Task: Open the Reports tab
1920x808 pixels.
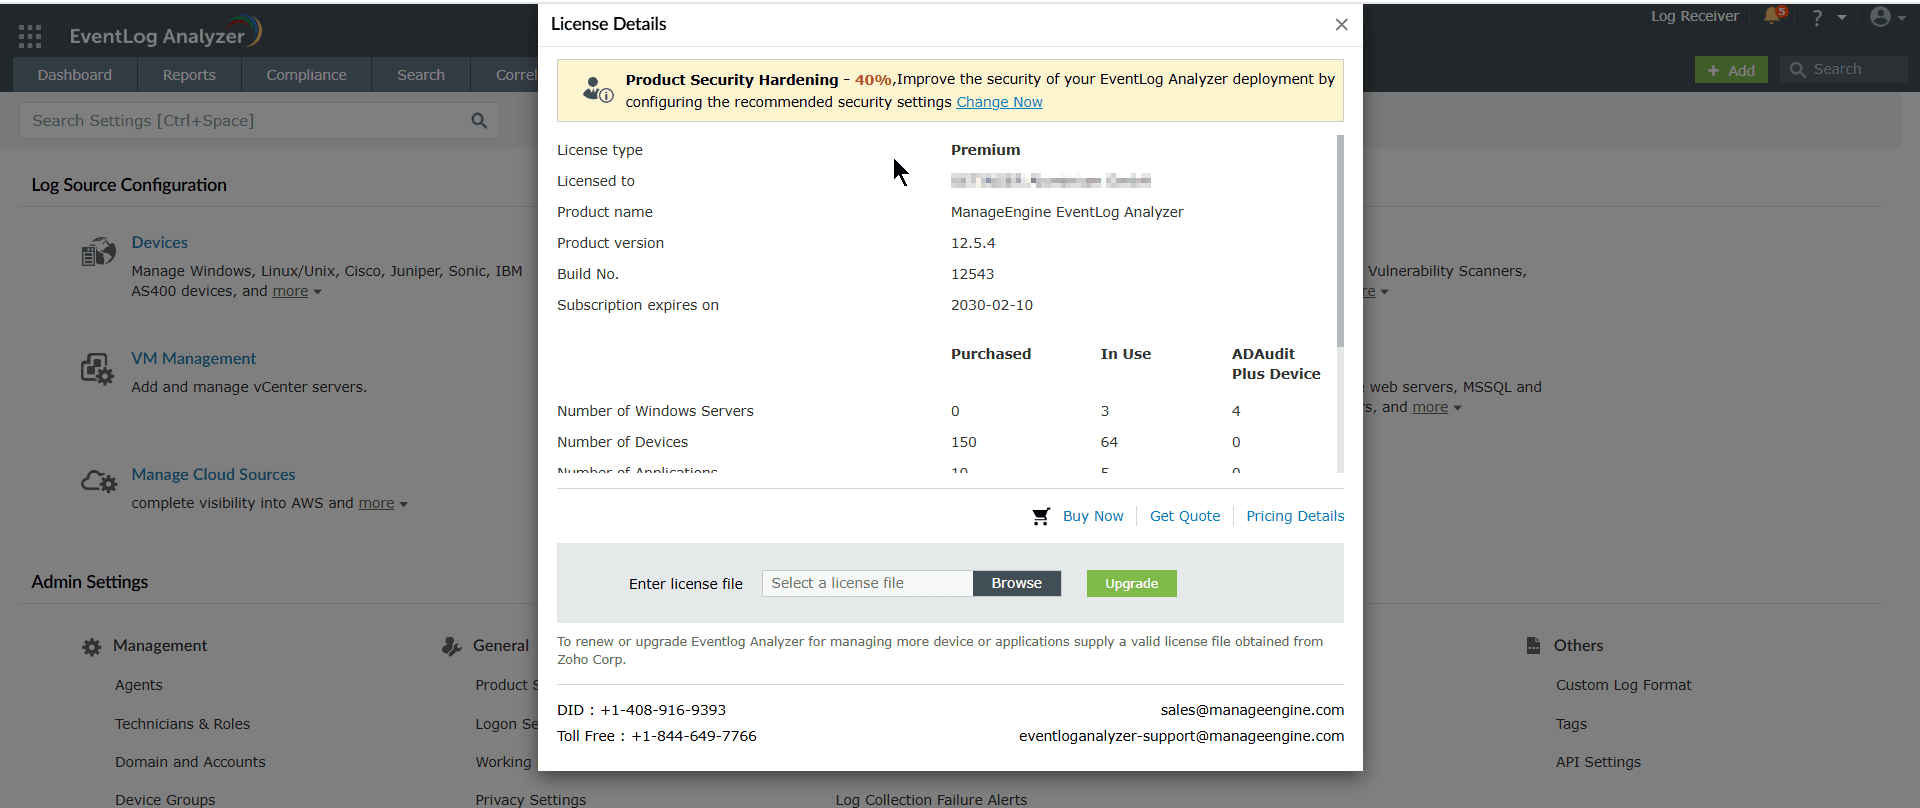Action: [189, 75]
